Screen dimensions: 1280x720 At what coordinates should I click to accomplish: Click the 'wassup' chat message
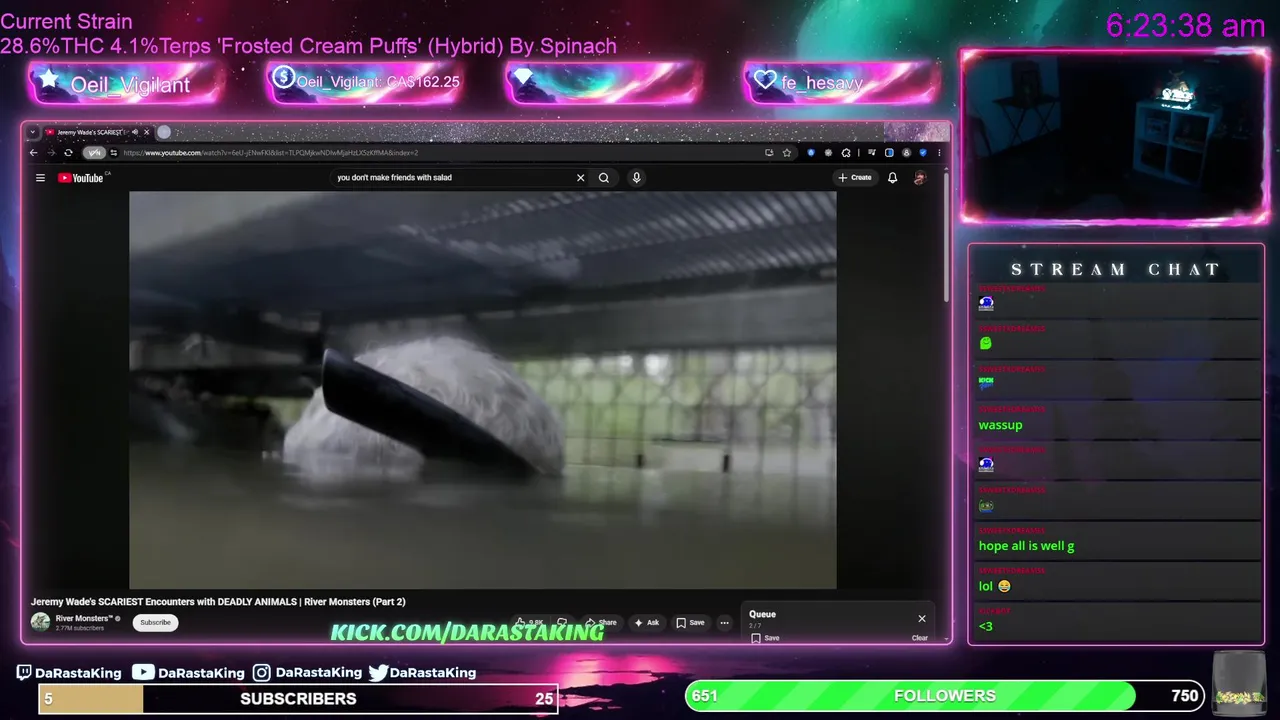[1000, 425]
